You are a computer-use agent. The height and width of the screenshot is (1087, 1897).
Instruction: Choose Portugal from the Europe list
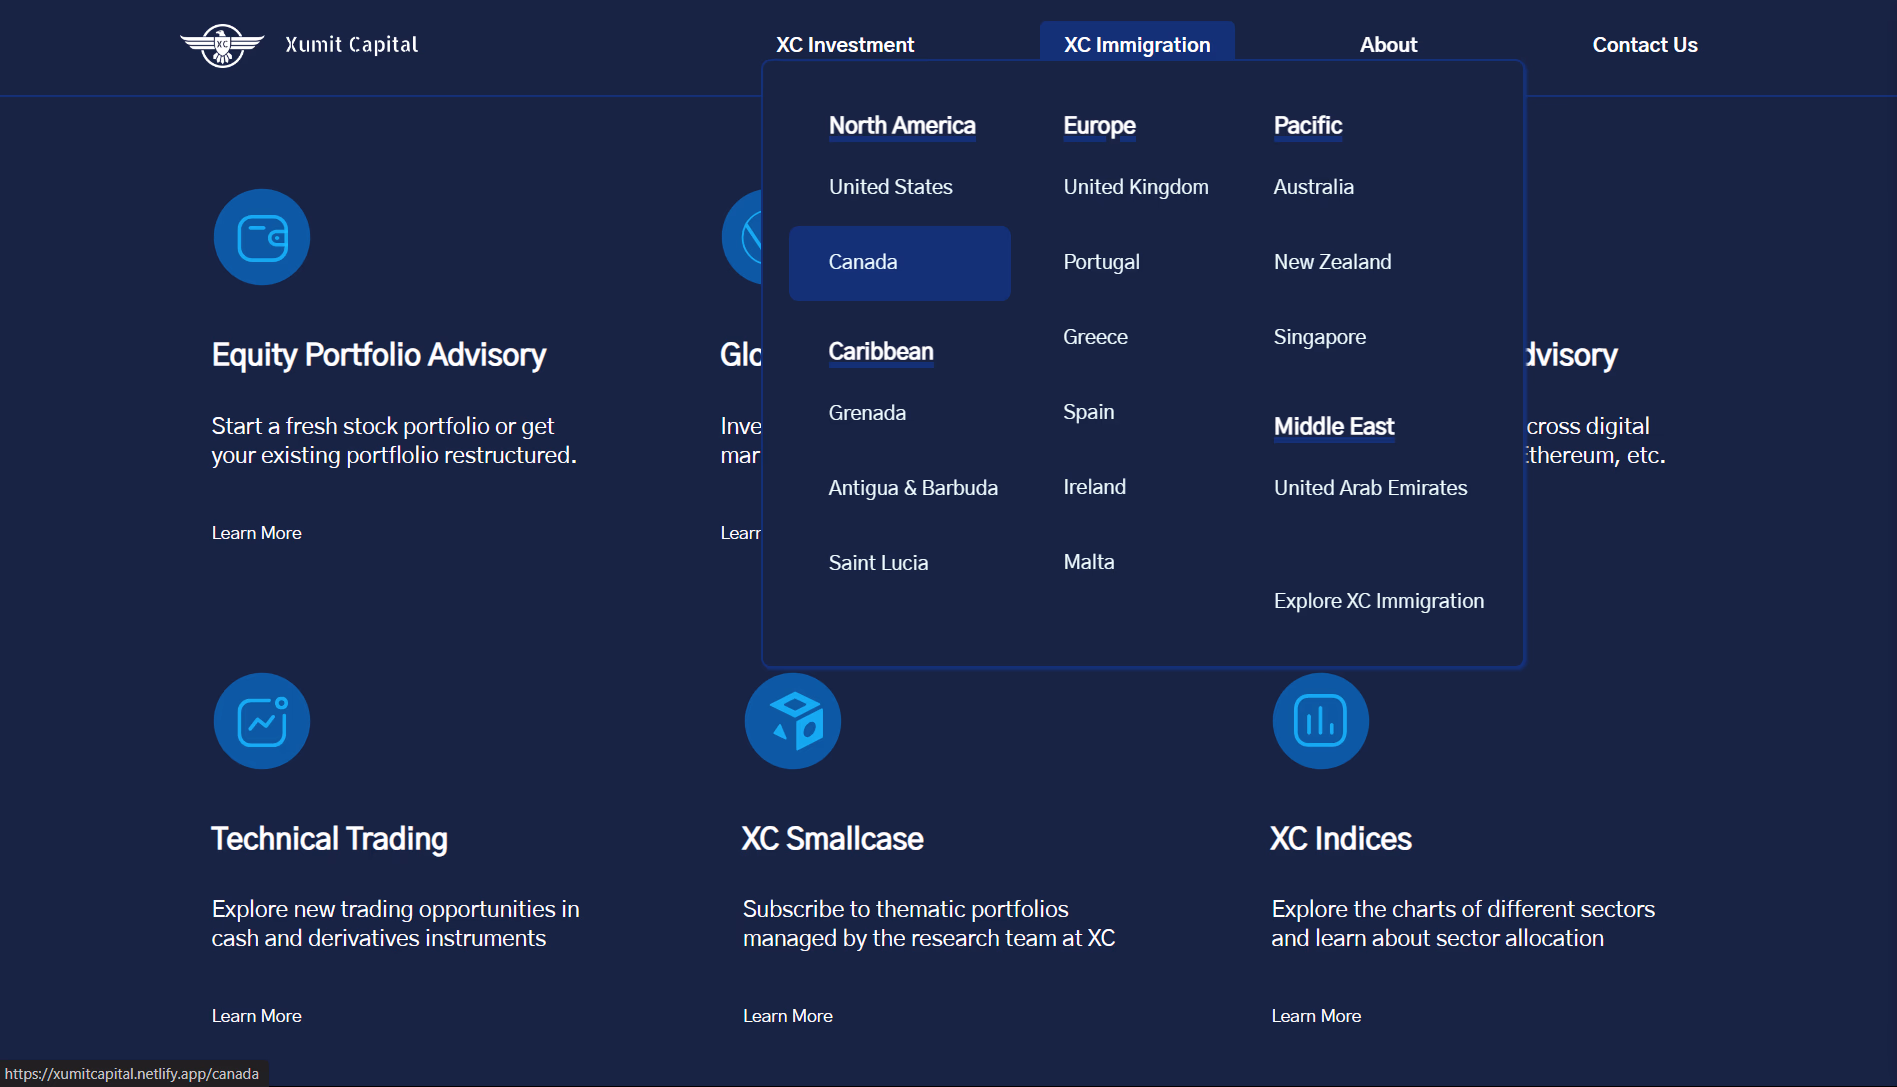coord(1101,262)
